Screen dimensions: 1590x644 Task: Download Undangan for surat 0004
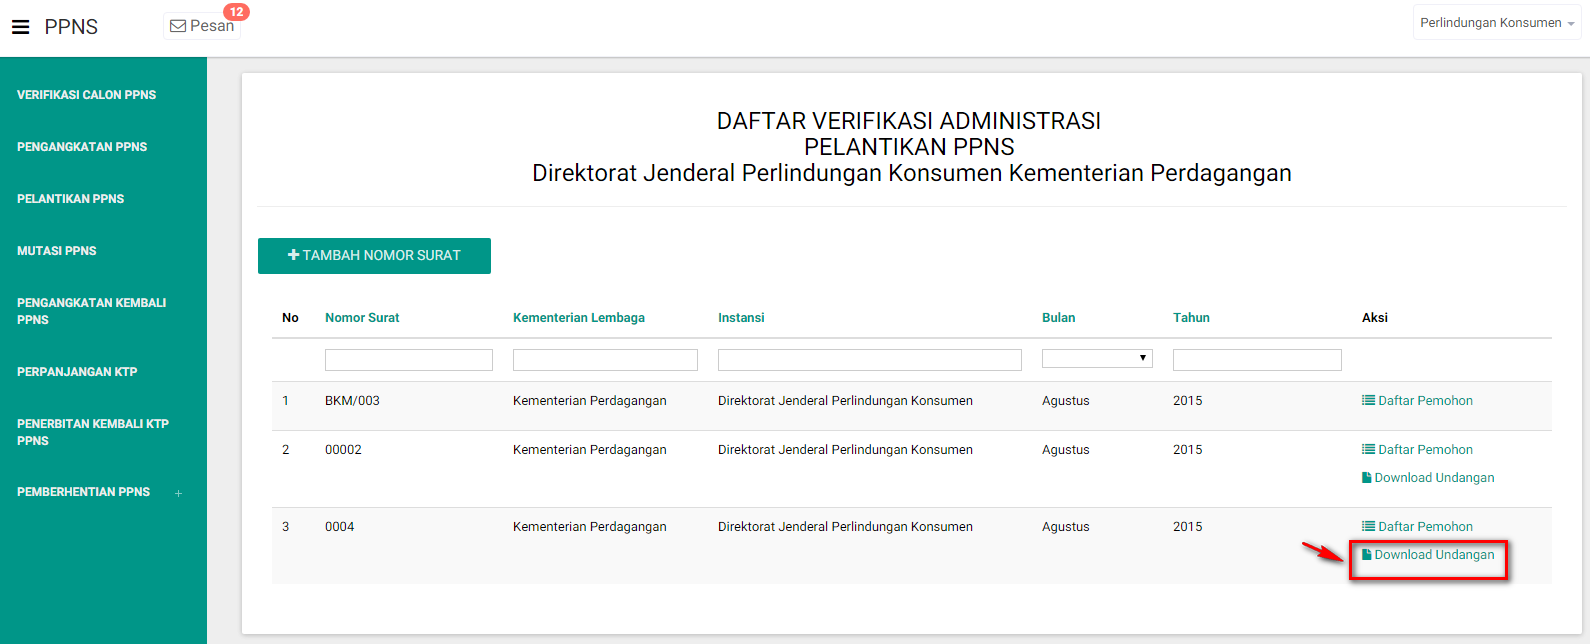point(1428,555)
